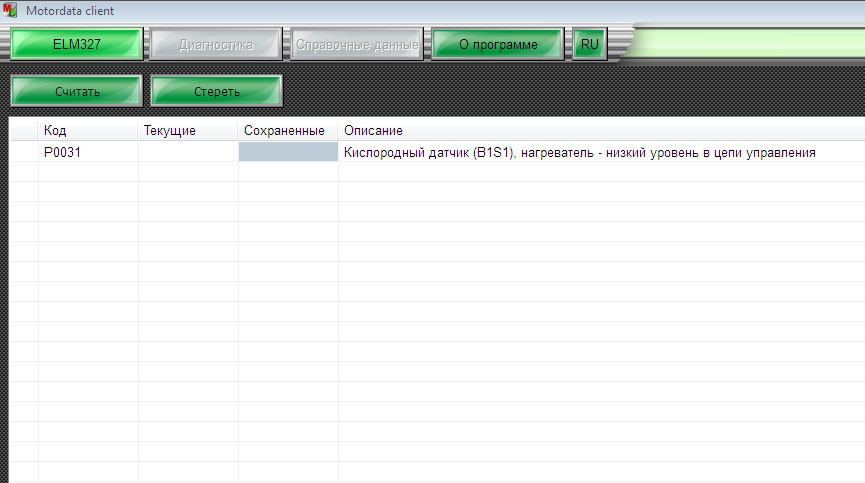
Task: Click the Motordata client app icon
Action: coord(10,10)
